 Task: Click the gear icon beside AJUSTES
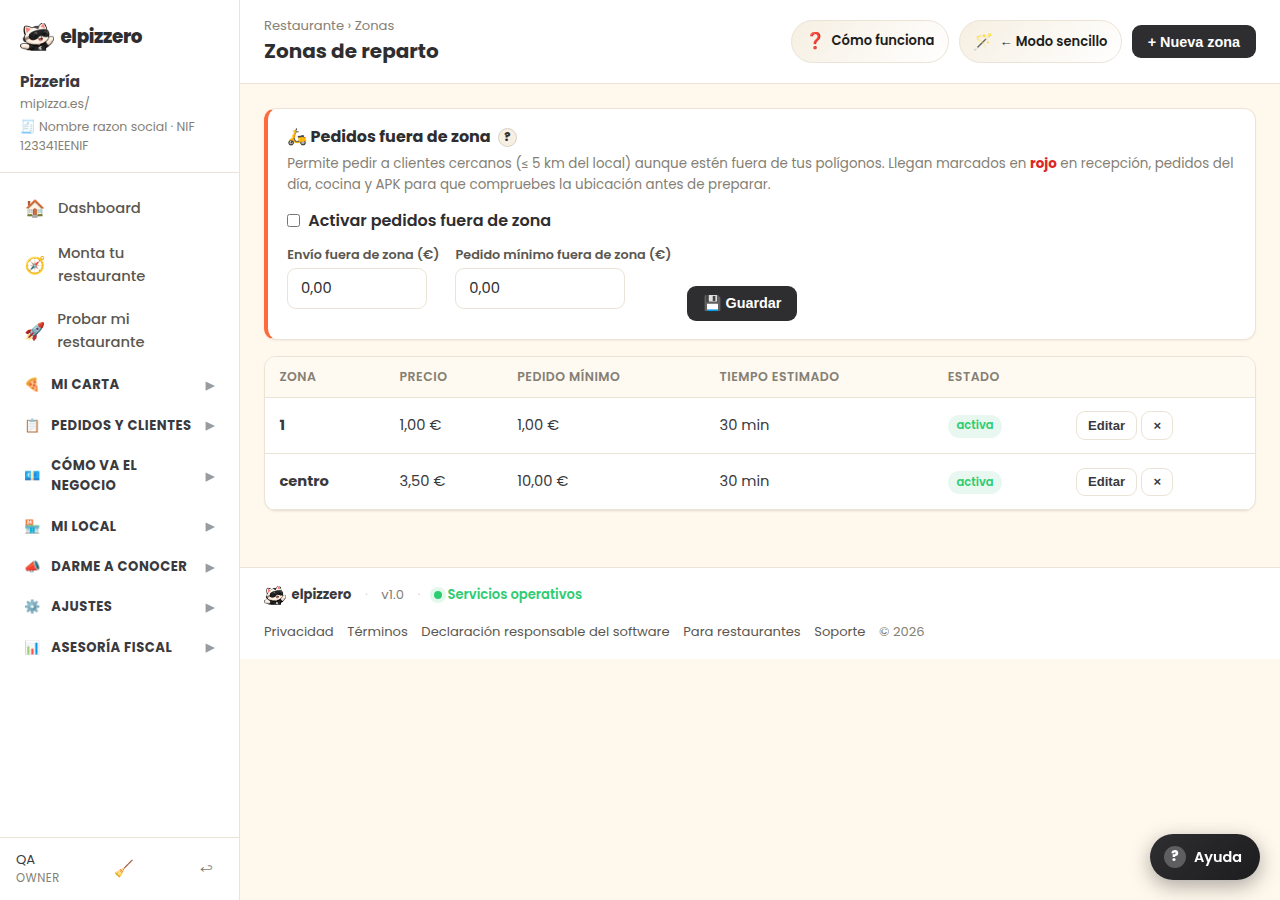[32, 607]
